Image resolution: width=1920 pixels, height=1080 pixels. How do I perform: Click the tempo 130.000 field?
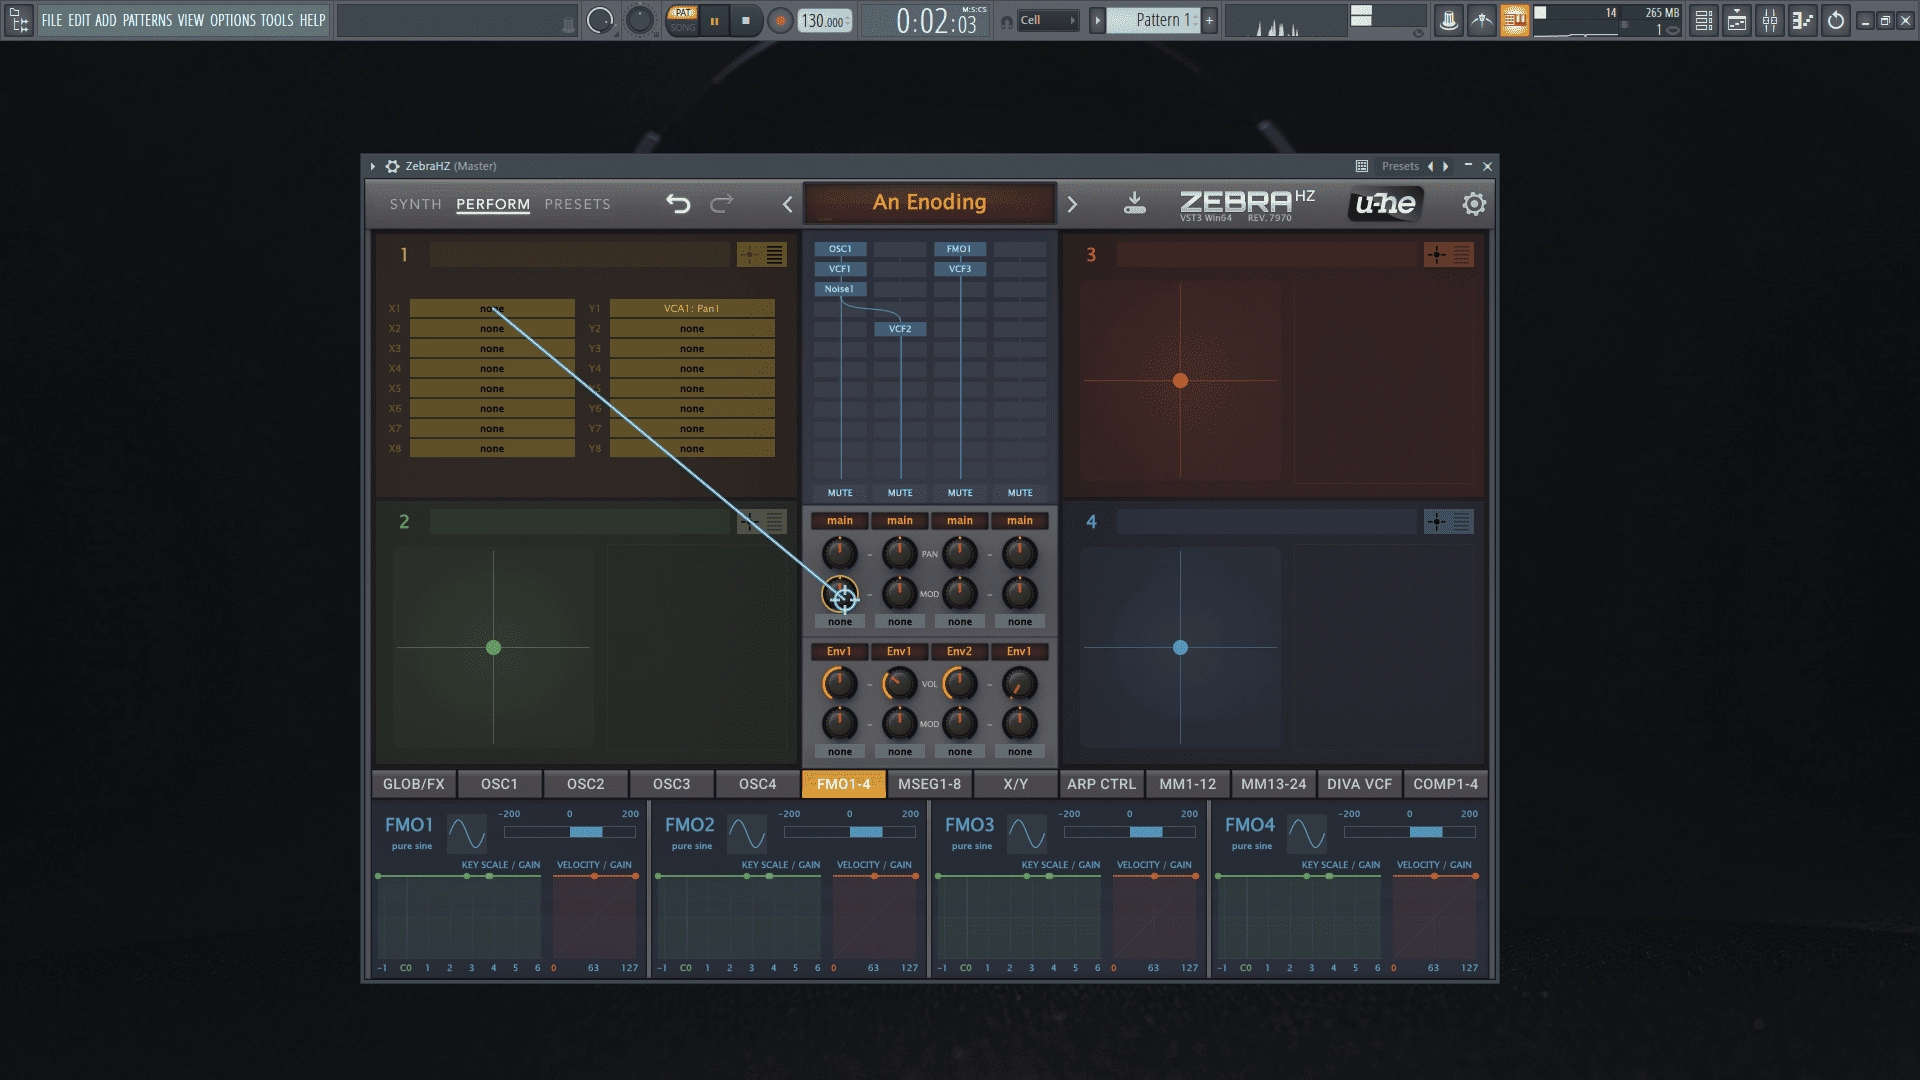point(825,21)
